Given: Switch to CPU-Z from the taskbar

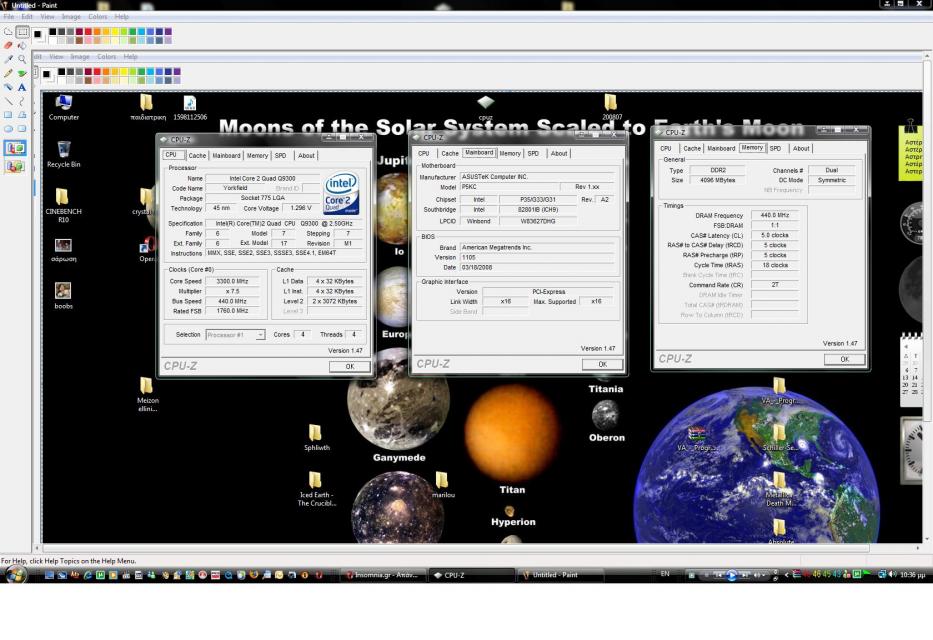Looking at the screenshot, I should (x=472, y=575).
